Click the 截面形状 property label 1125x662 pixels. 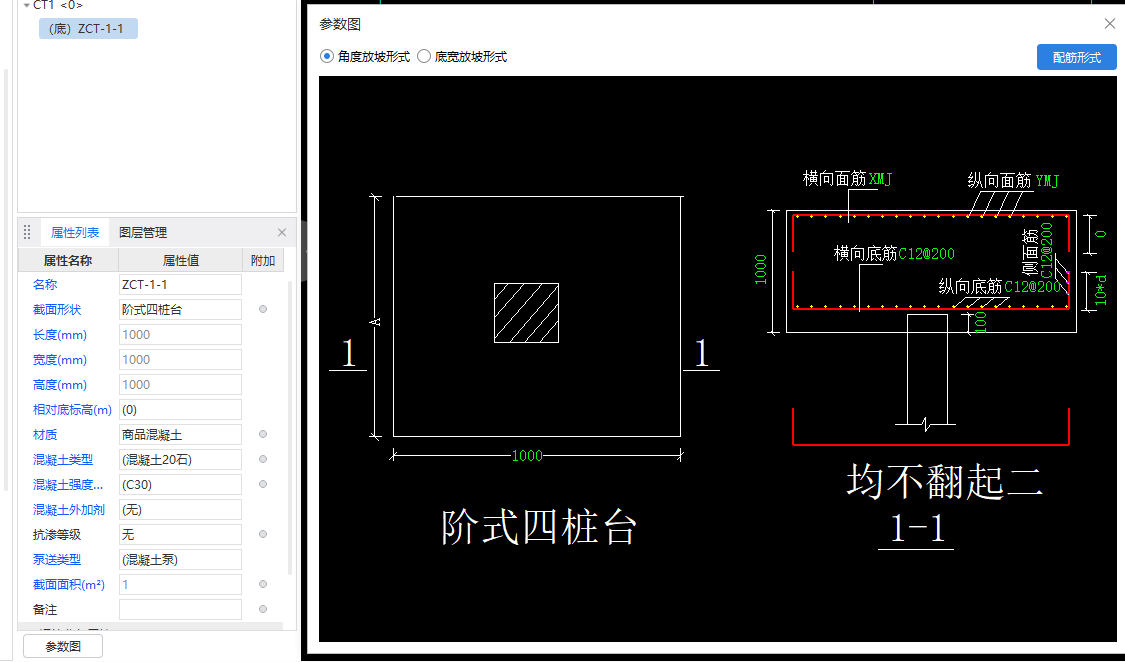point(57,310)
